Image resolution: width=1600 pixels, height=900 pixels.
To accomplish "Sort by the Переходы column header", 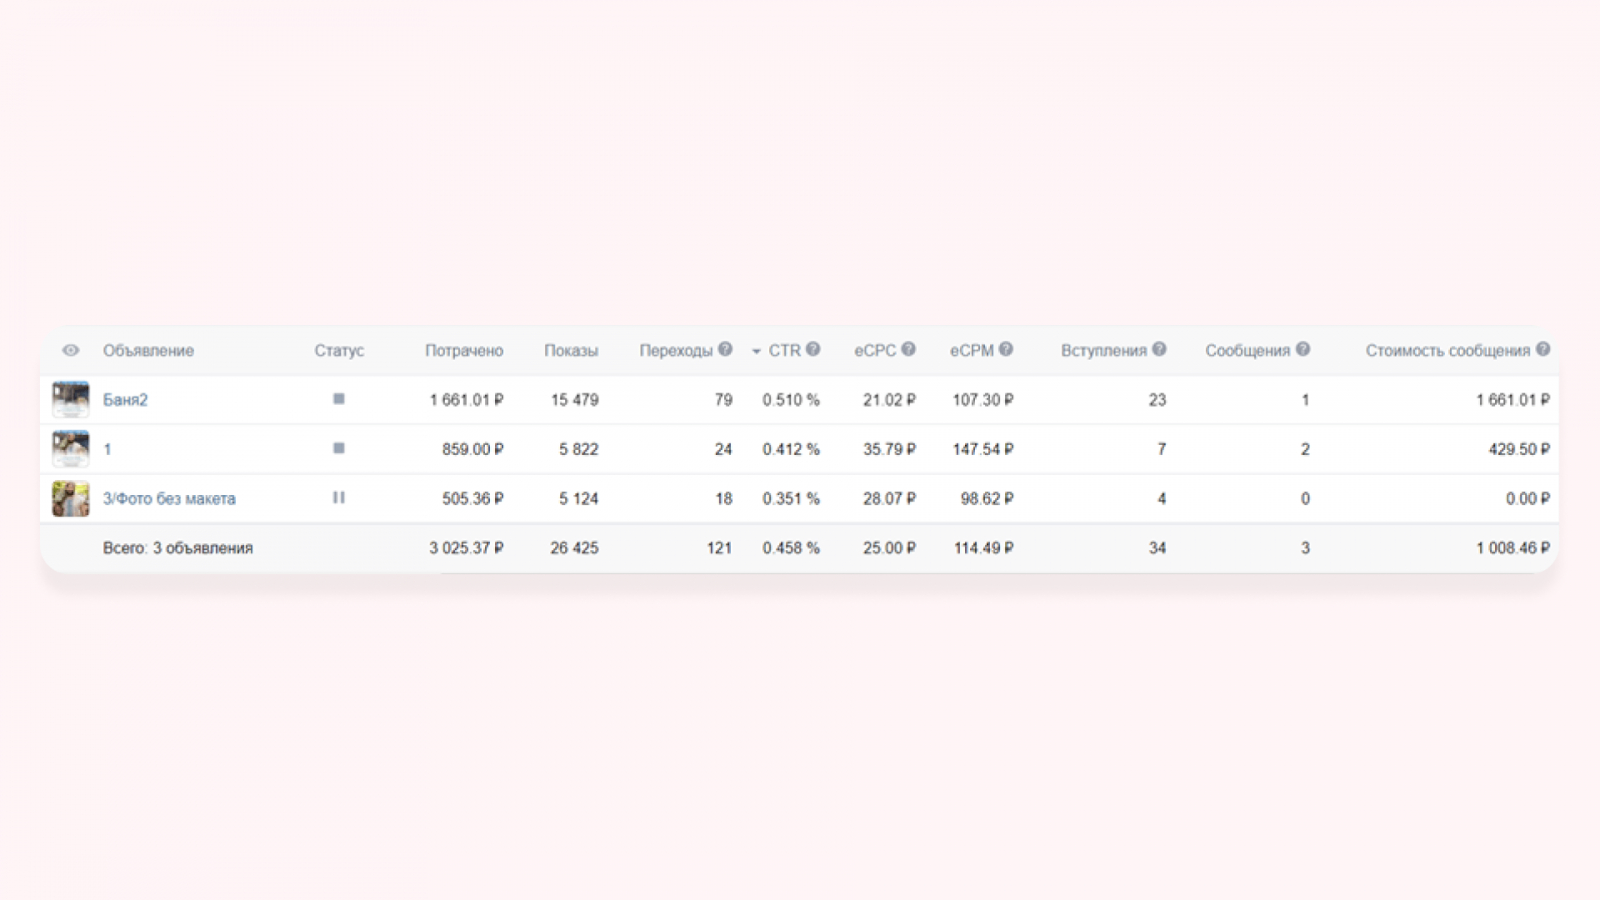I will point(676,350).
